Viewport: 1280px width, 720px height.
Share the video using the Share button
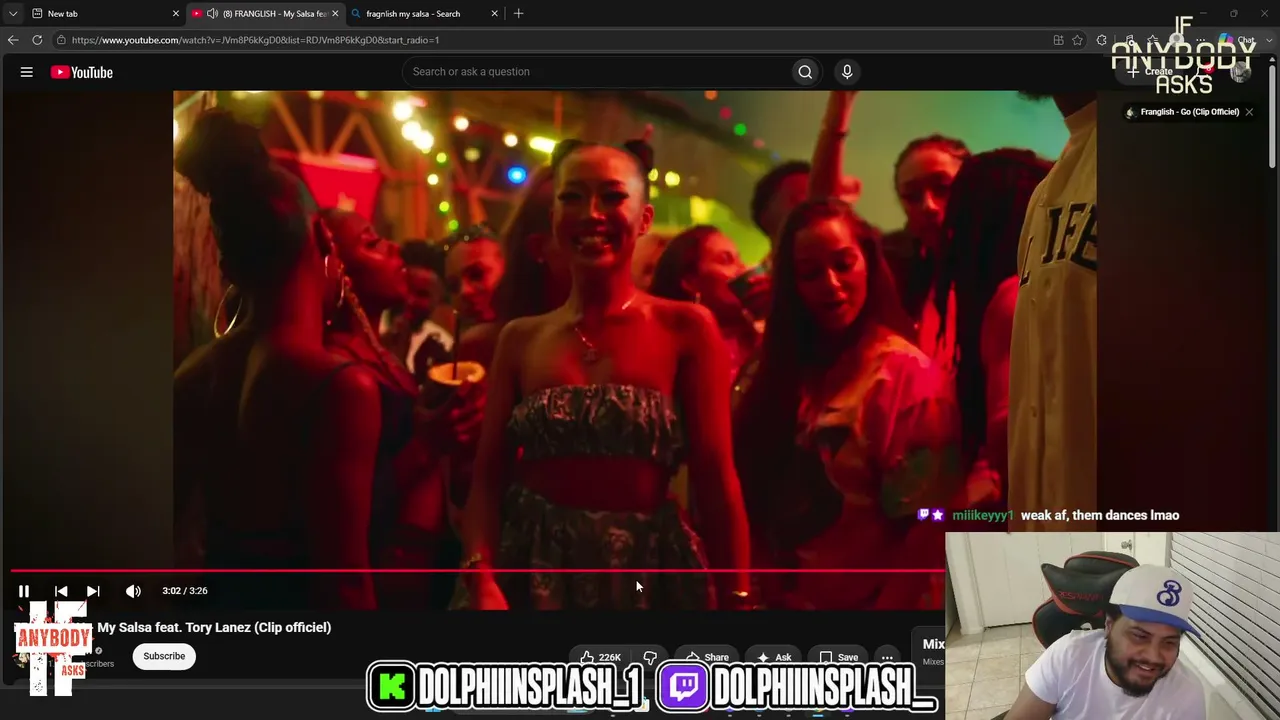point(707,657)
